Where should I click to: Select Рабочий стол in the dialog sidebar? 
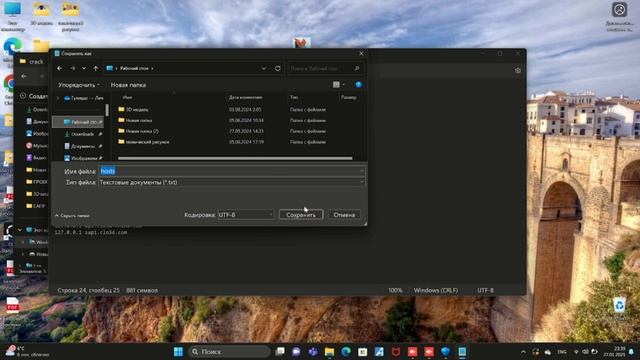click(78, 122)
